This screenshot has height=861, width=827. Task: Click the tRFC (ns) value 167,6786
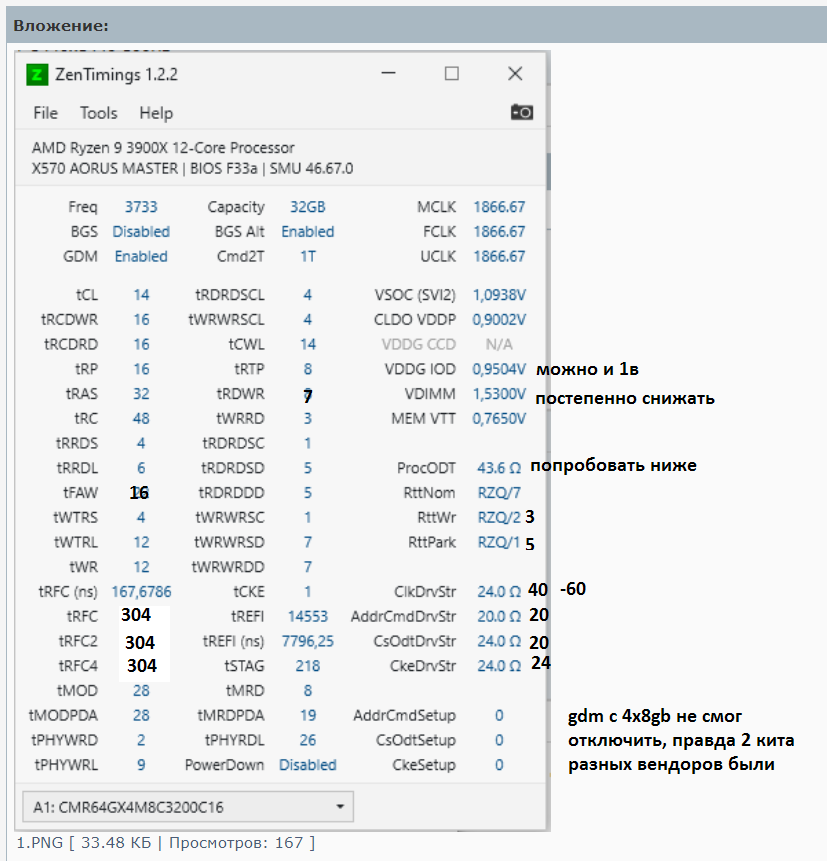point(141,591)
